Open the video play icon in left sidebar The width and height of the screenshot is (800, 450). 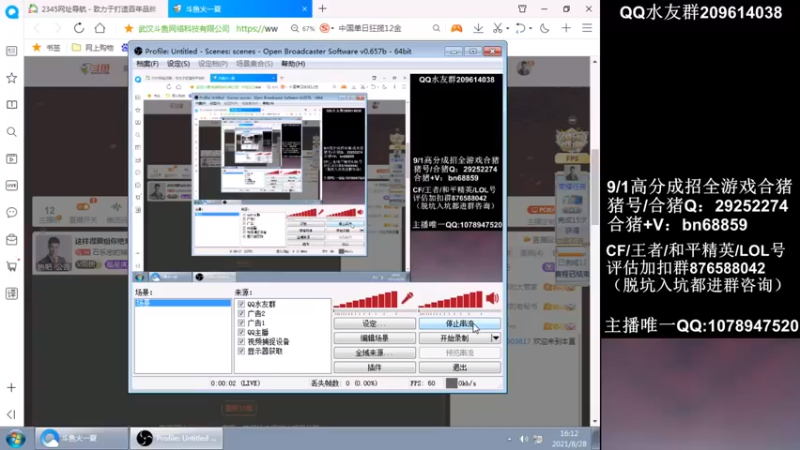(x=11, y=159)
